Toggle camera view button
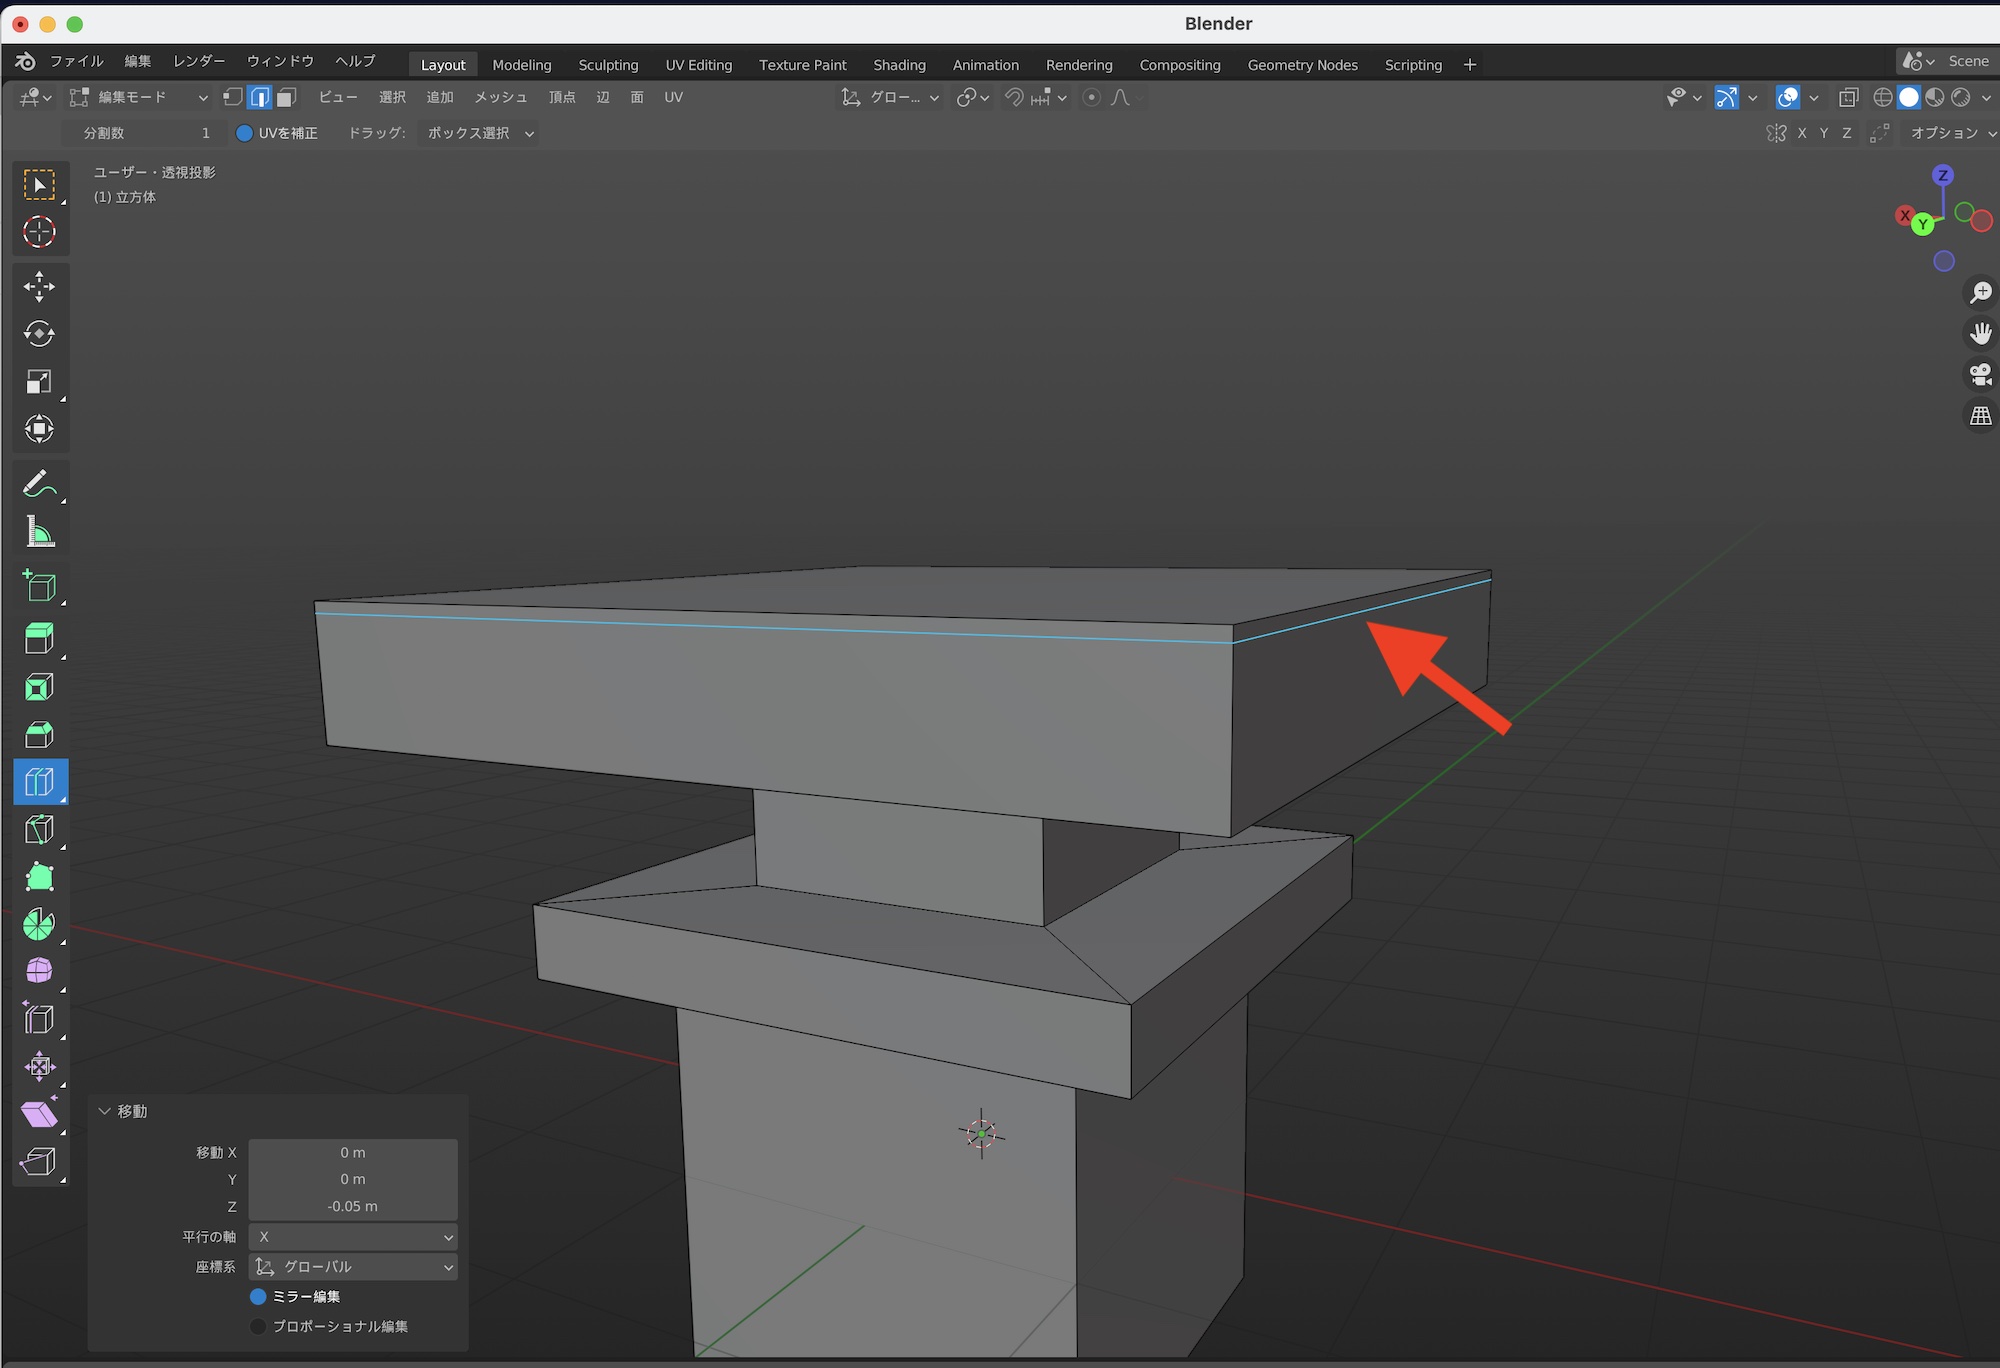2000x1368 pixels. pyautogui.click(x=1980, y=375)
